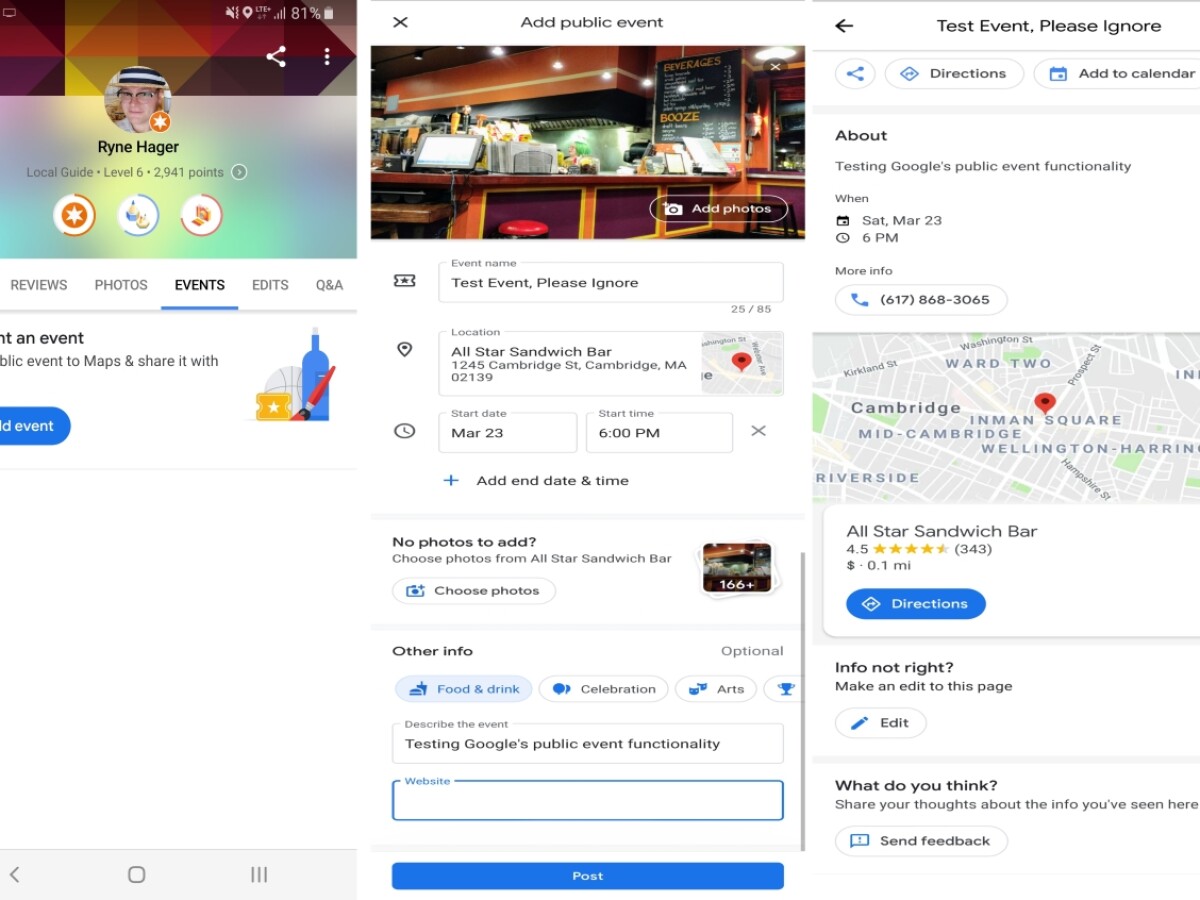Open the All Star Sandwich Bar place title
The height and width of the screenshot is (900, 1200).
click(x=942, y=532)
